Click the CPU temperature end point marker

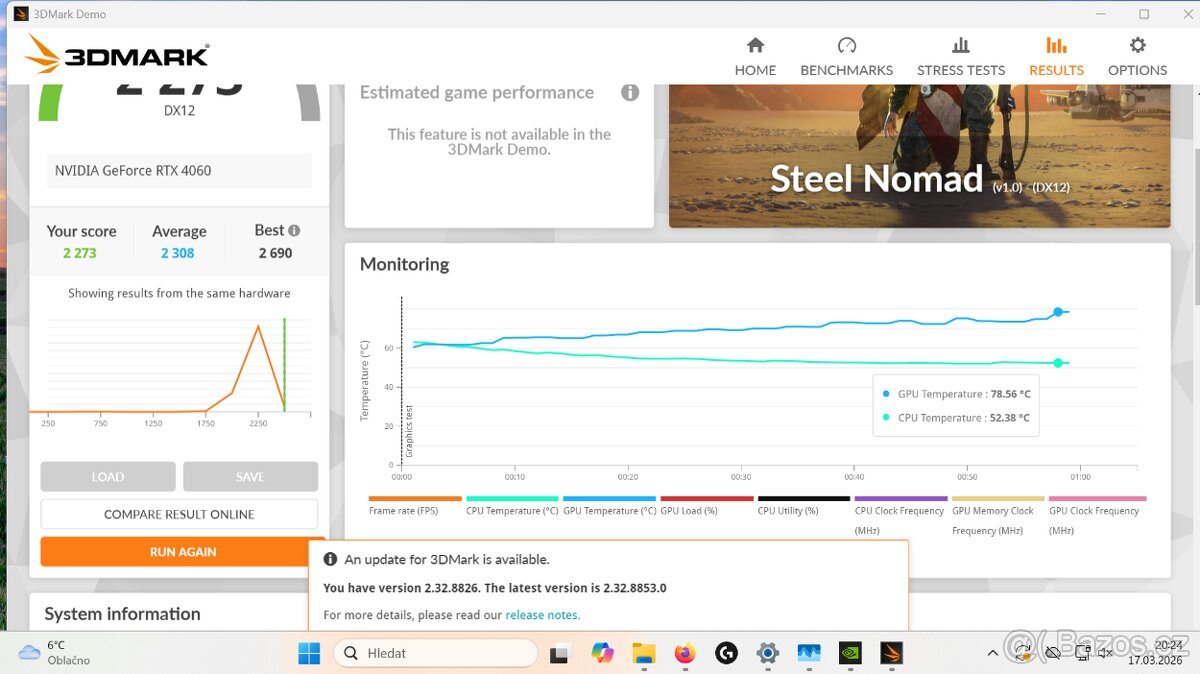[x=1058, y=363]
